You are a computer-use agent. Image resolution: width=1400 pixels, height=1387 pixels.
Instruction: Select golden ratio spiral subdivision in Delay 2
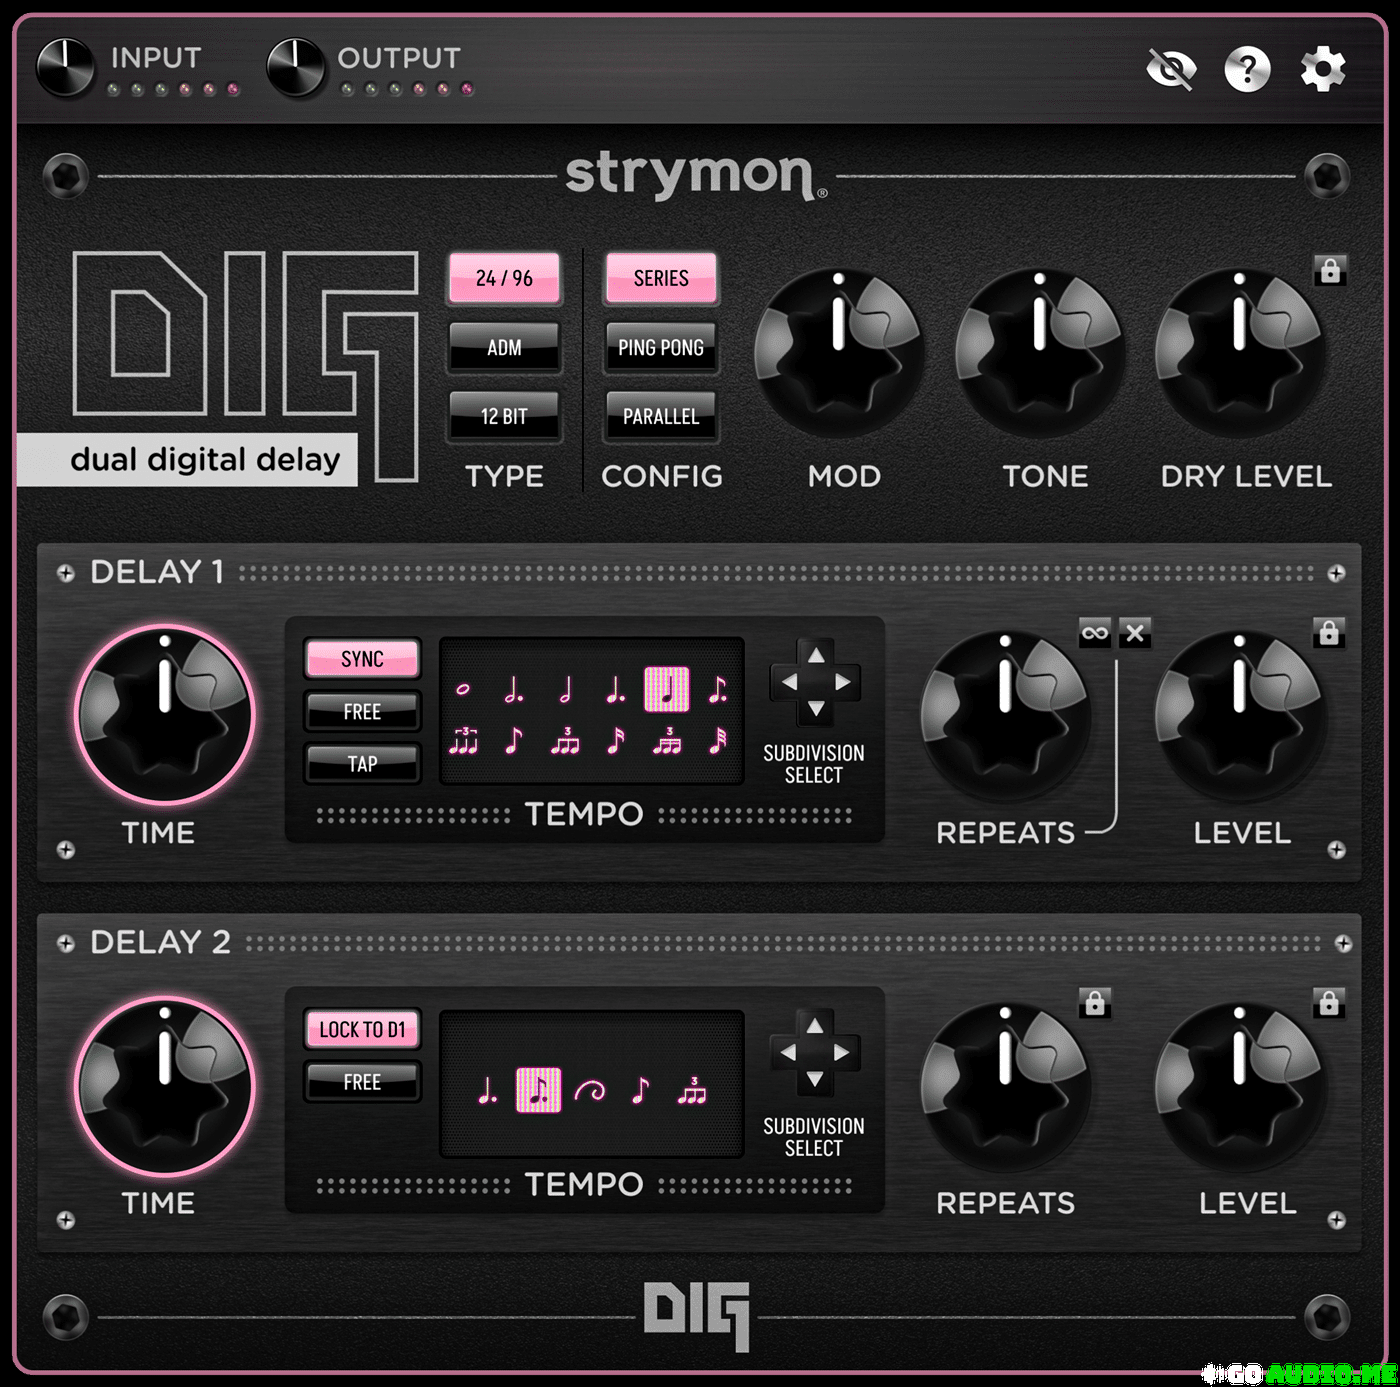pos(590,1090)
